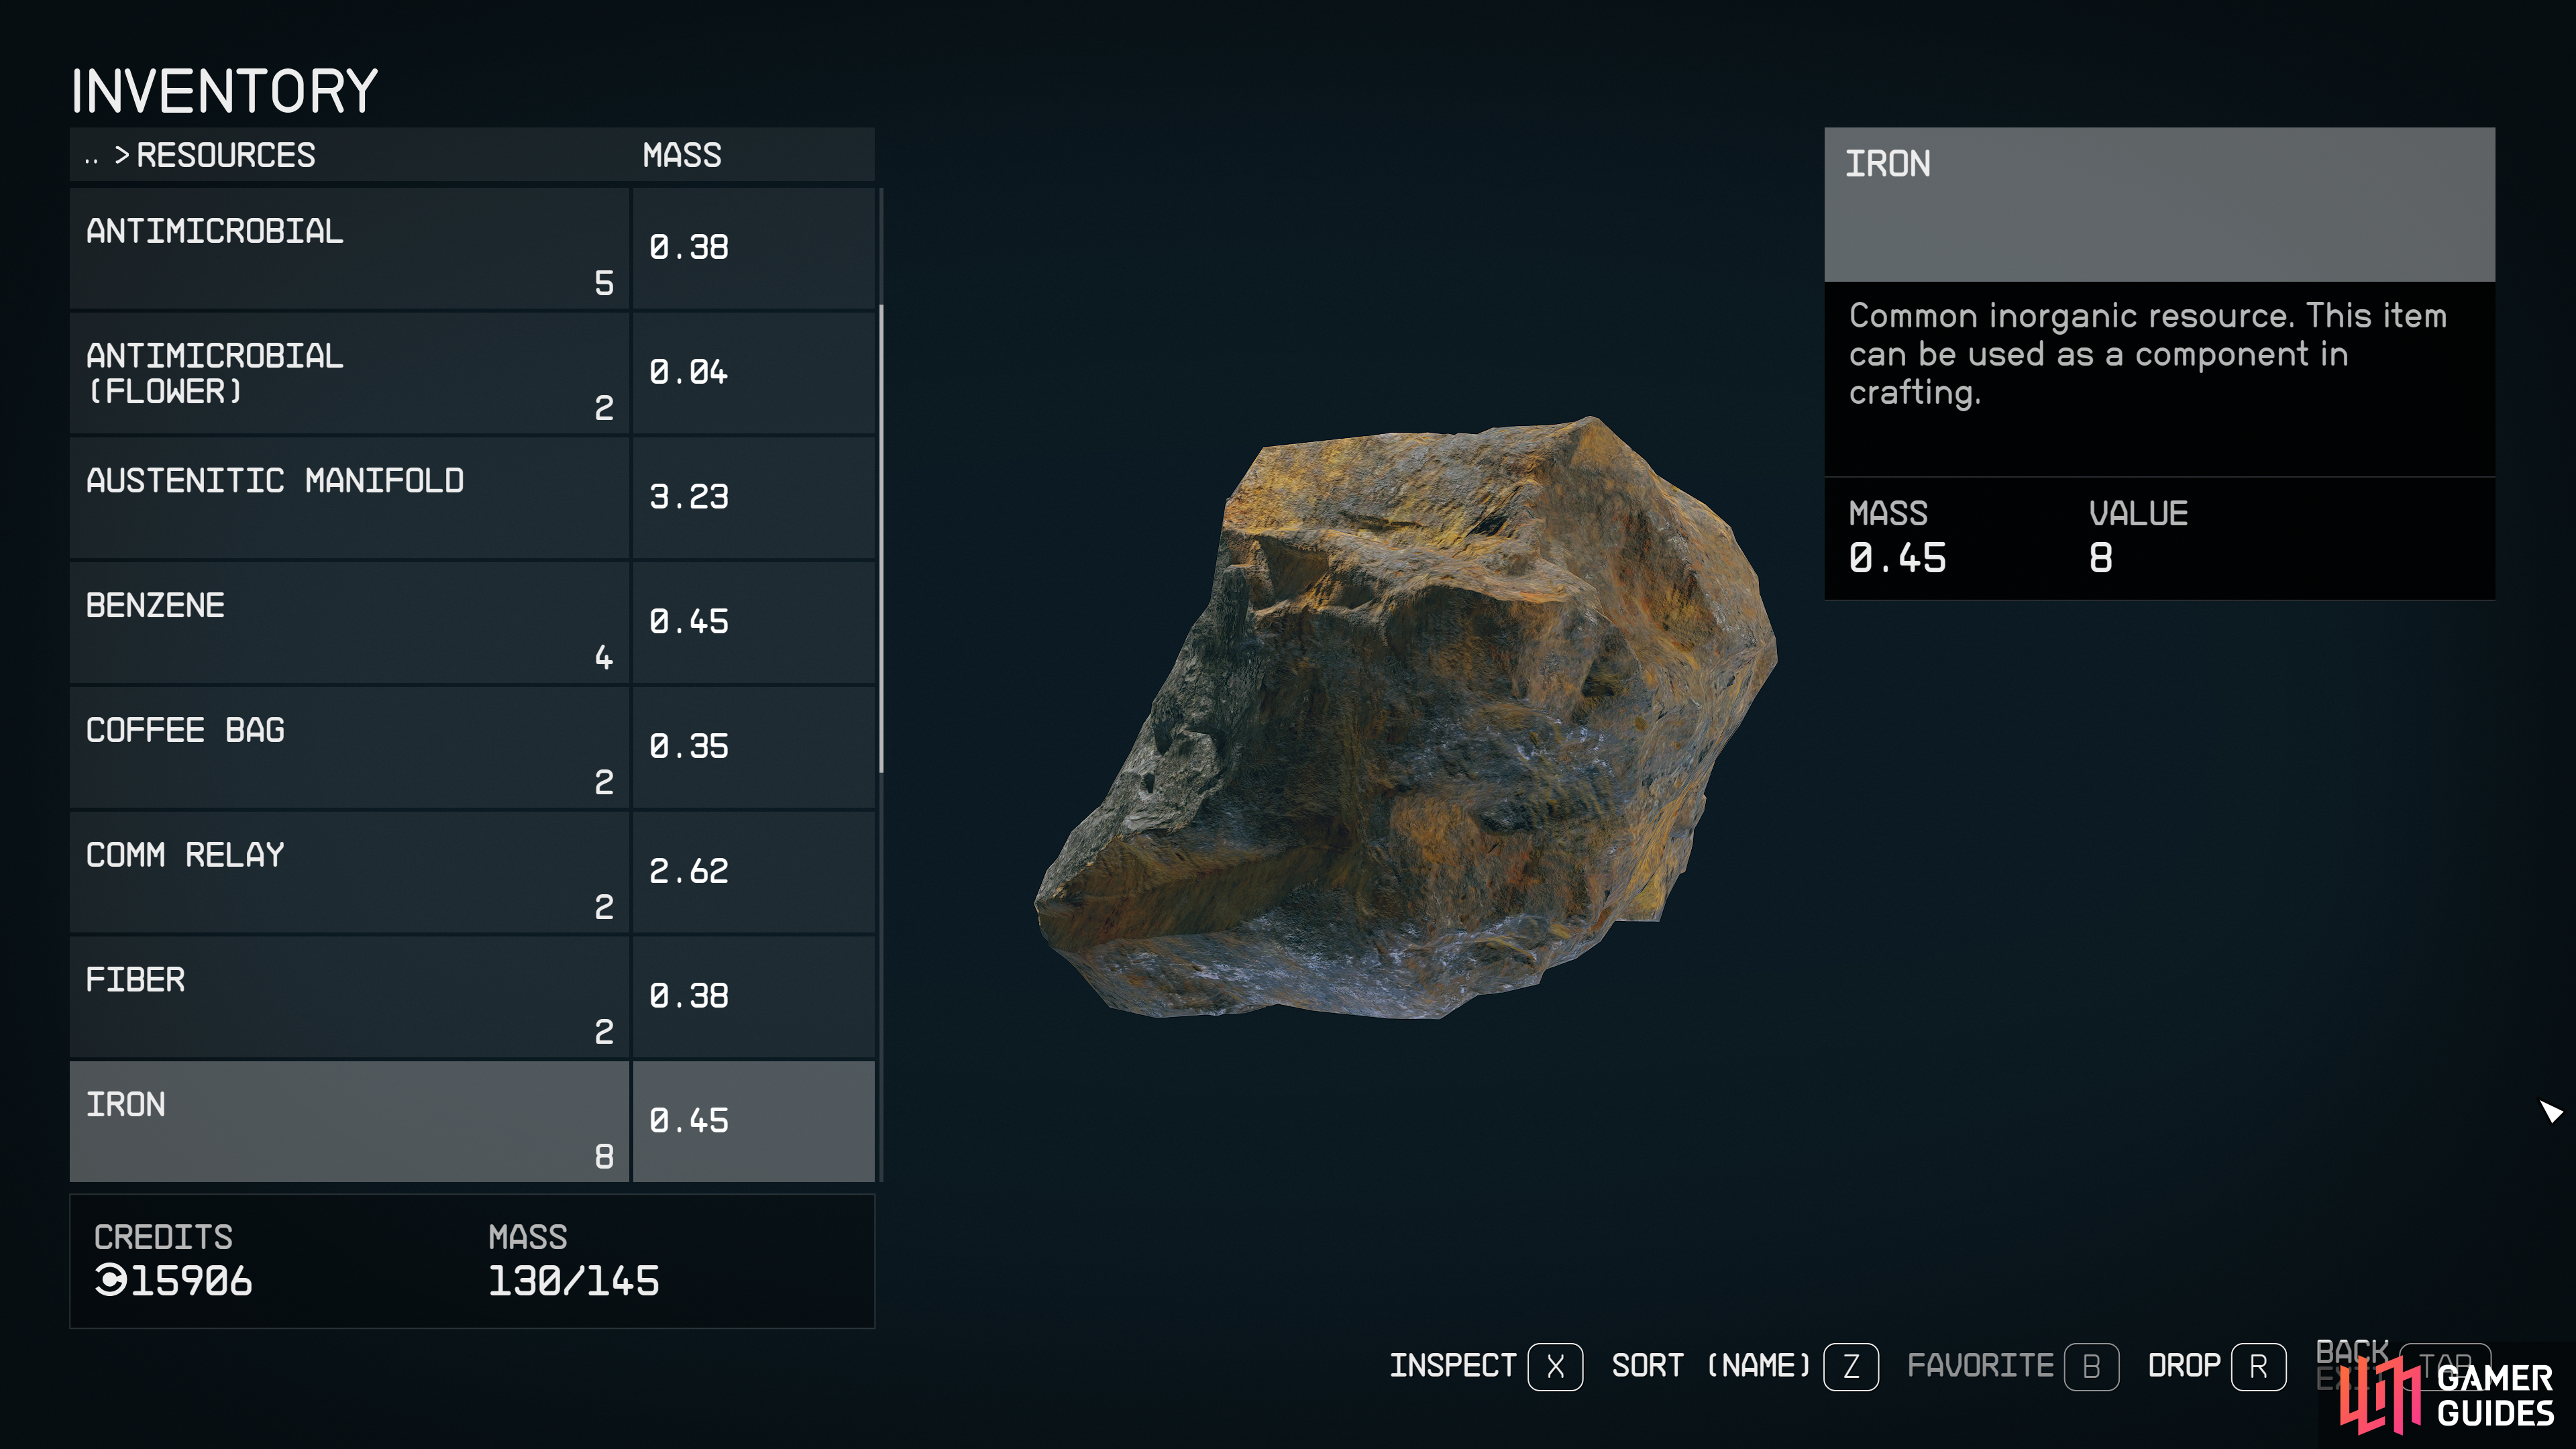This screenshot has width=2576, height=1449.
Task: Select the Fiber resource row
Action: pyautogui.click(x=472, y=997)
